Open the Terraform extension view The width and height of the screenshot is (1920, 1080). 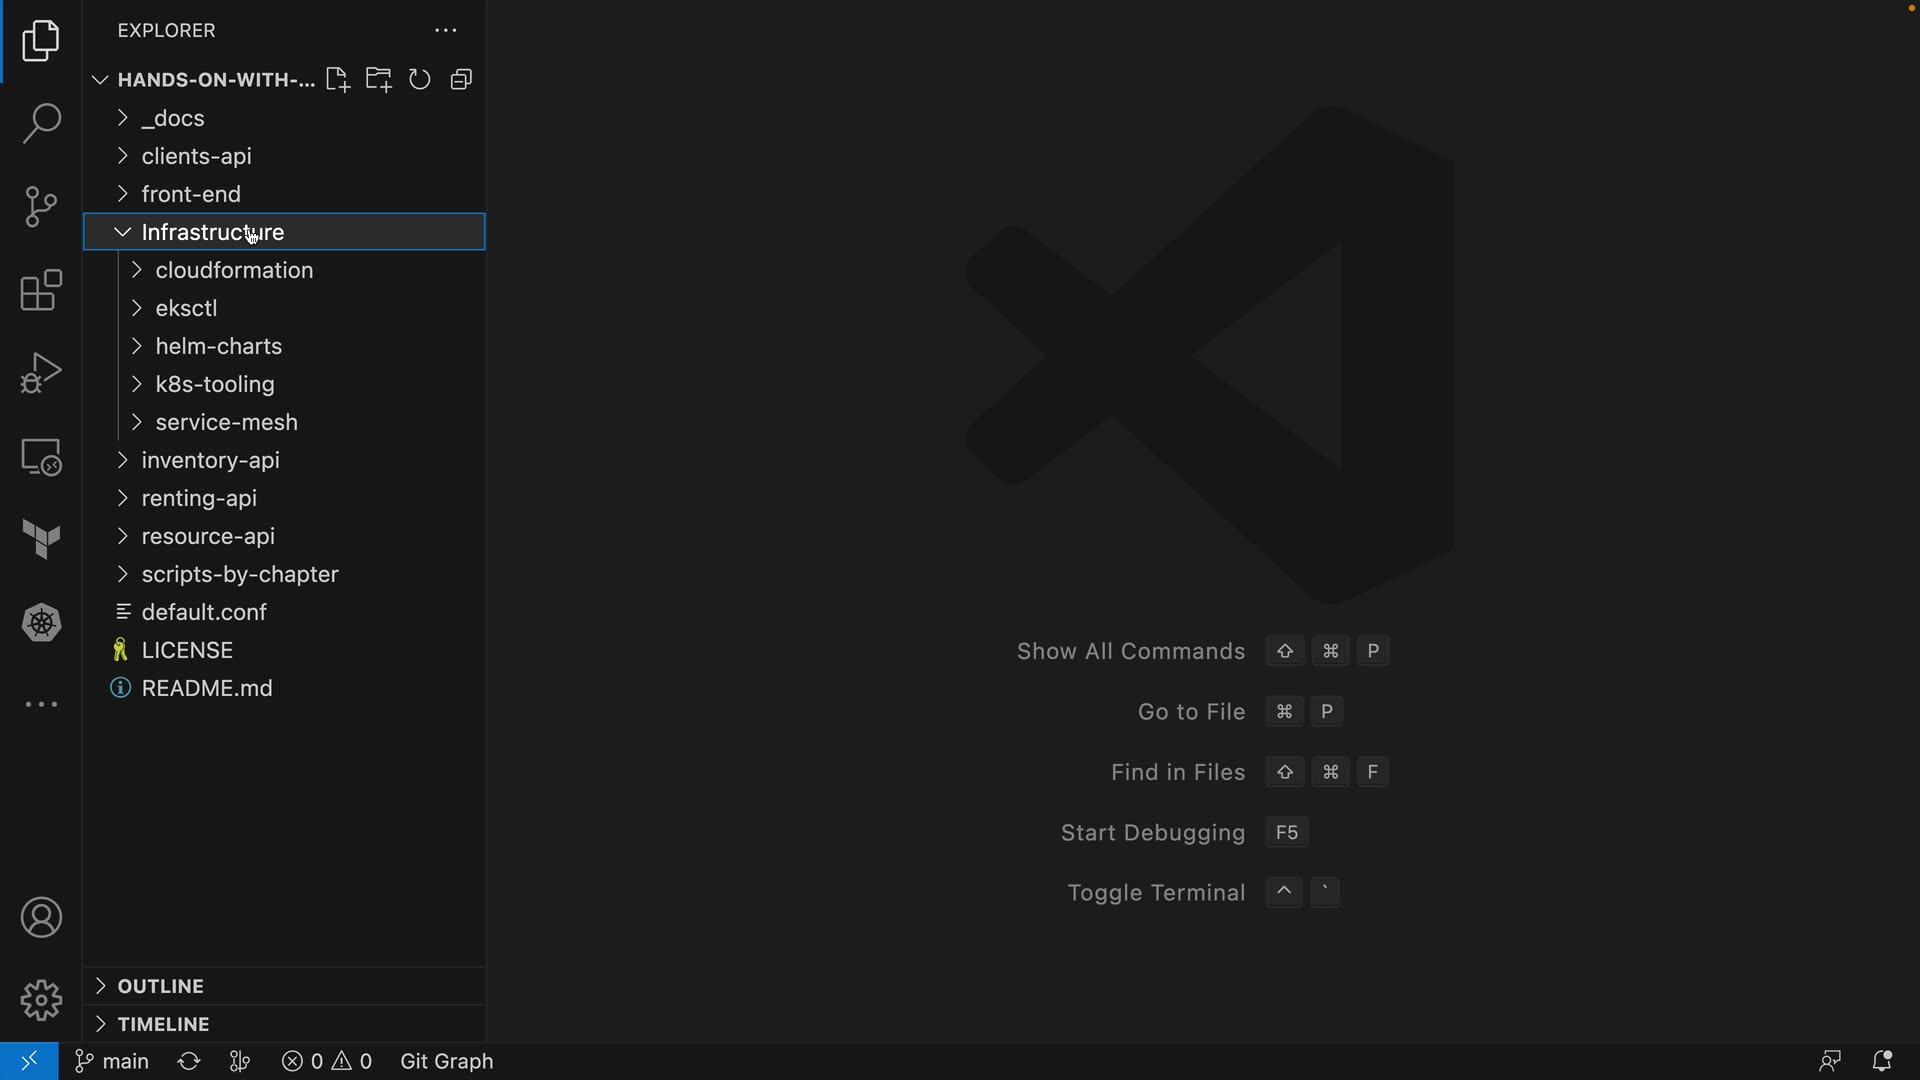(41, 540)
